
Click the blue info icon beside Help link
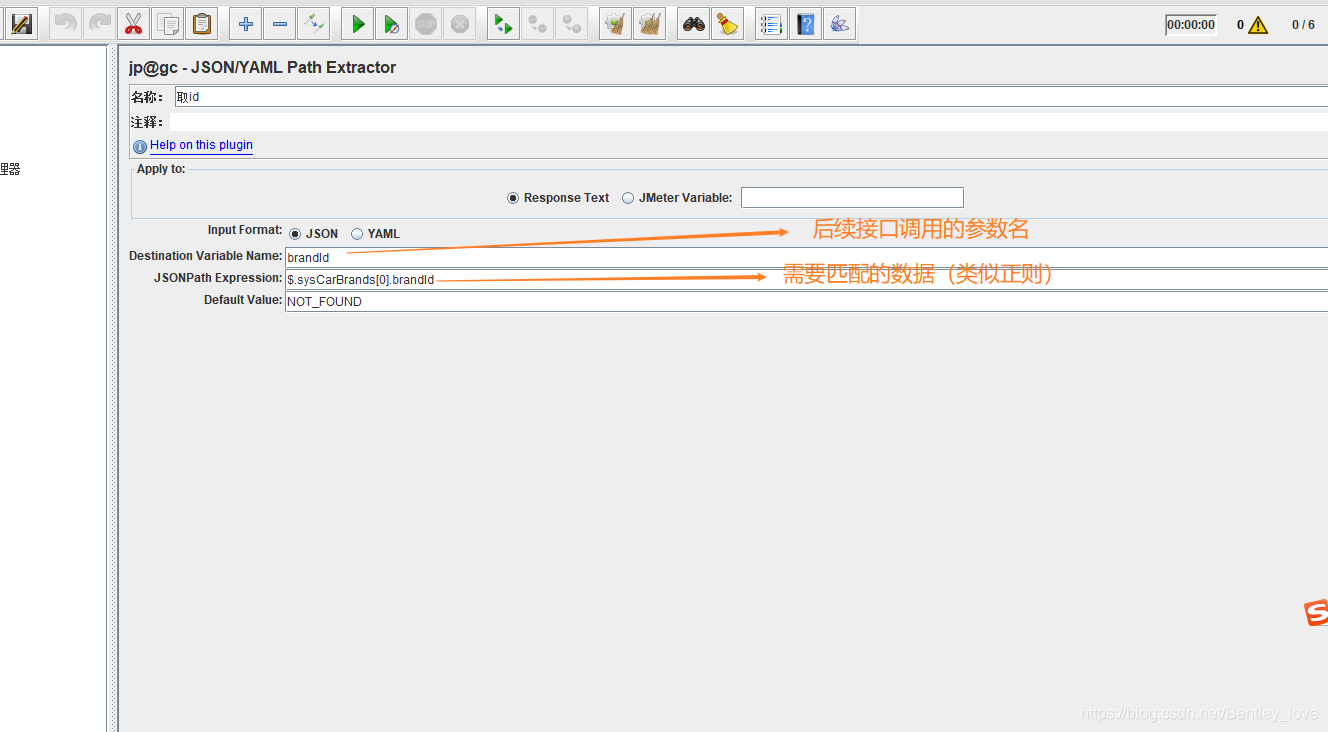click(140, 147)
